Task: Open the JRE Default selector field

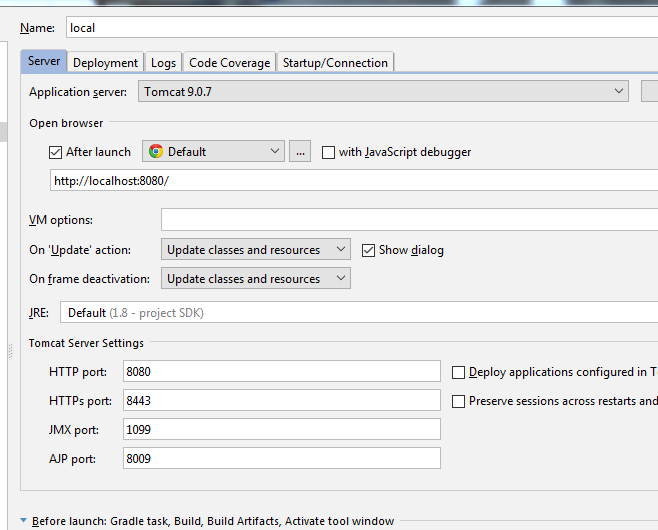Action: [x=359, y=313]
